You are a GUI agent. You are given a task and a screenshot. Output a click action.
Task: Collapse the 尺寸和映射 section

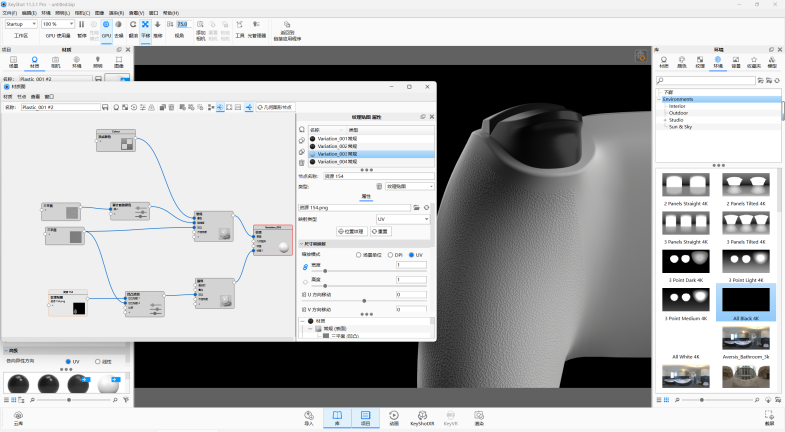coord(301,244)
